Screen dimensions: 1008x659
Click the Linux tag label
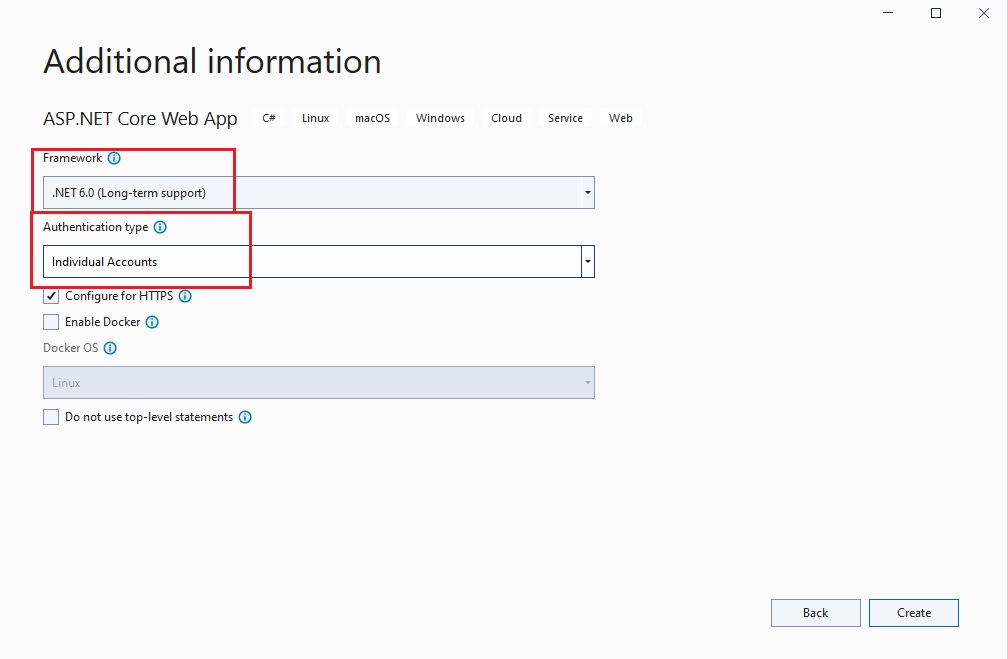316,118
